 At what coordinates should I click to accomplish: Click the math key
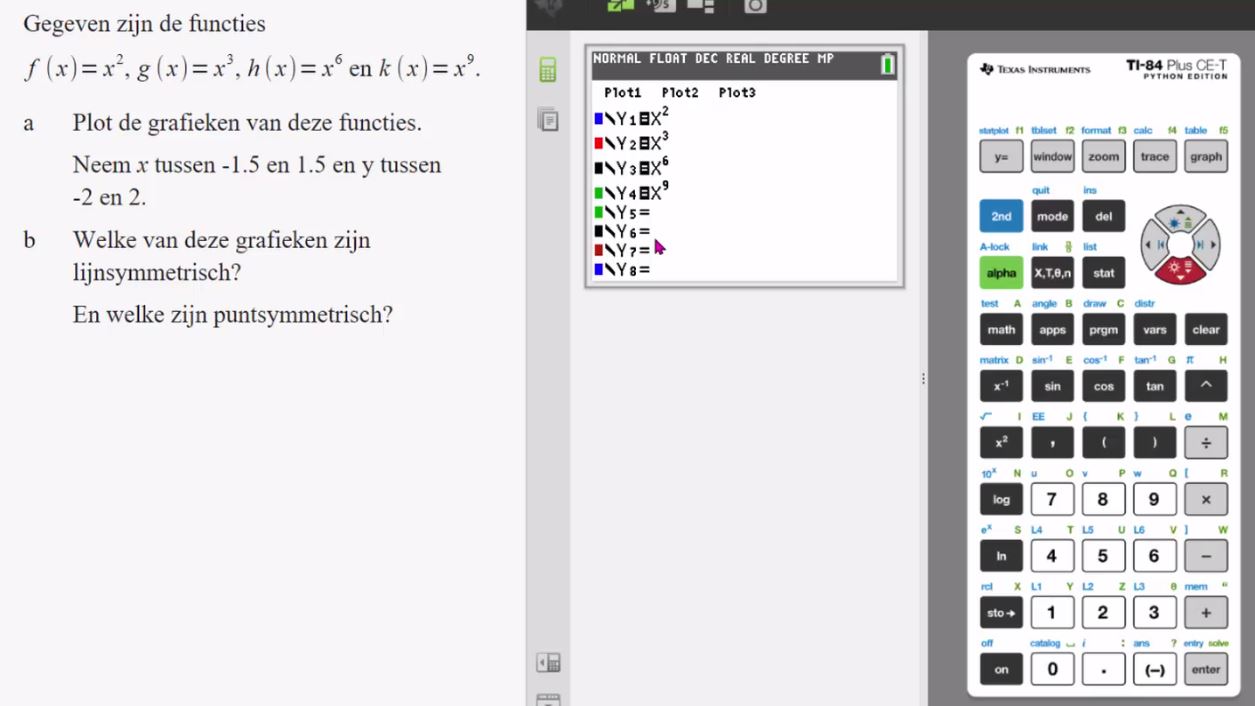[x=1001, y=330]
